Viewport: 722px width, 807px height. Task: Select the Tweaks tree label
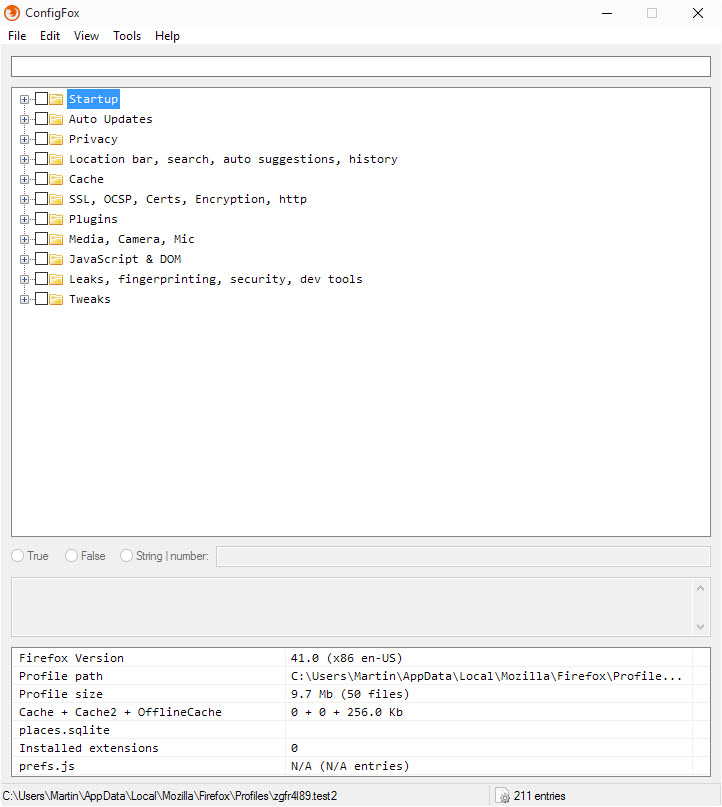[90, 299]
